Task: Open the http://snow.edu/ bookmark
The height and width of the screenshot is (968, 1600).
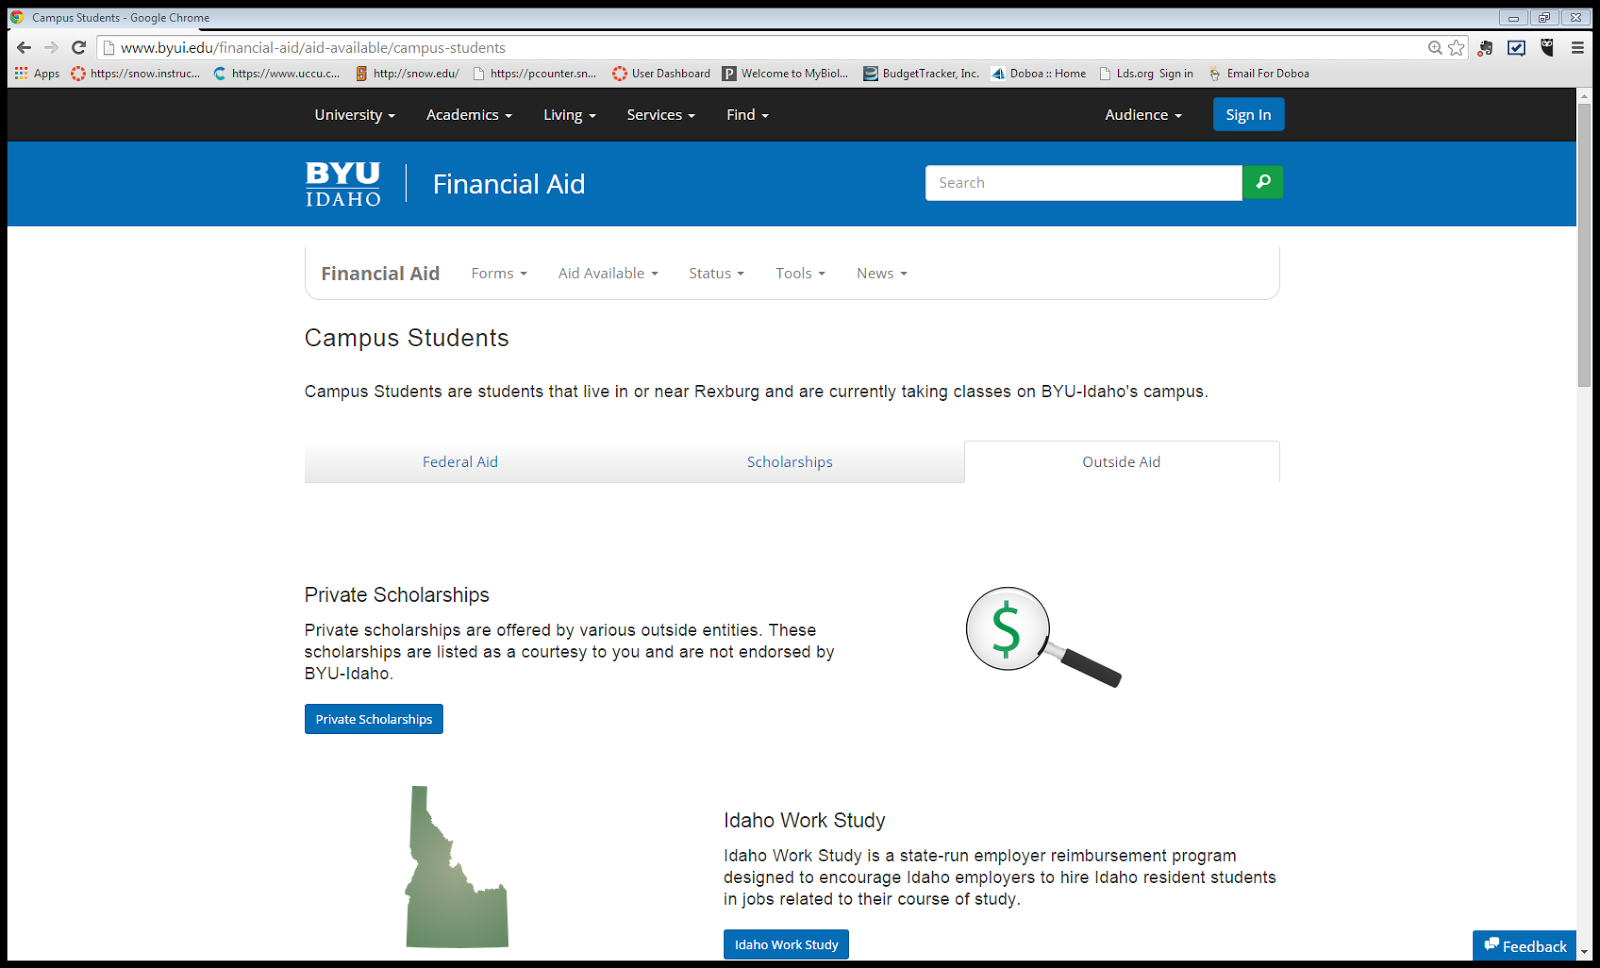Action: tap(407, 73)
